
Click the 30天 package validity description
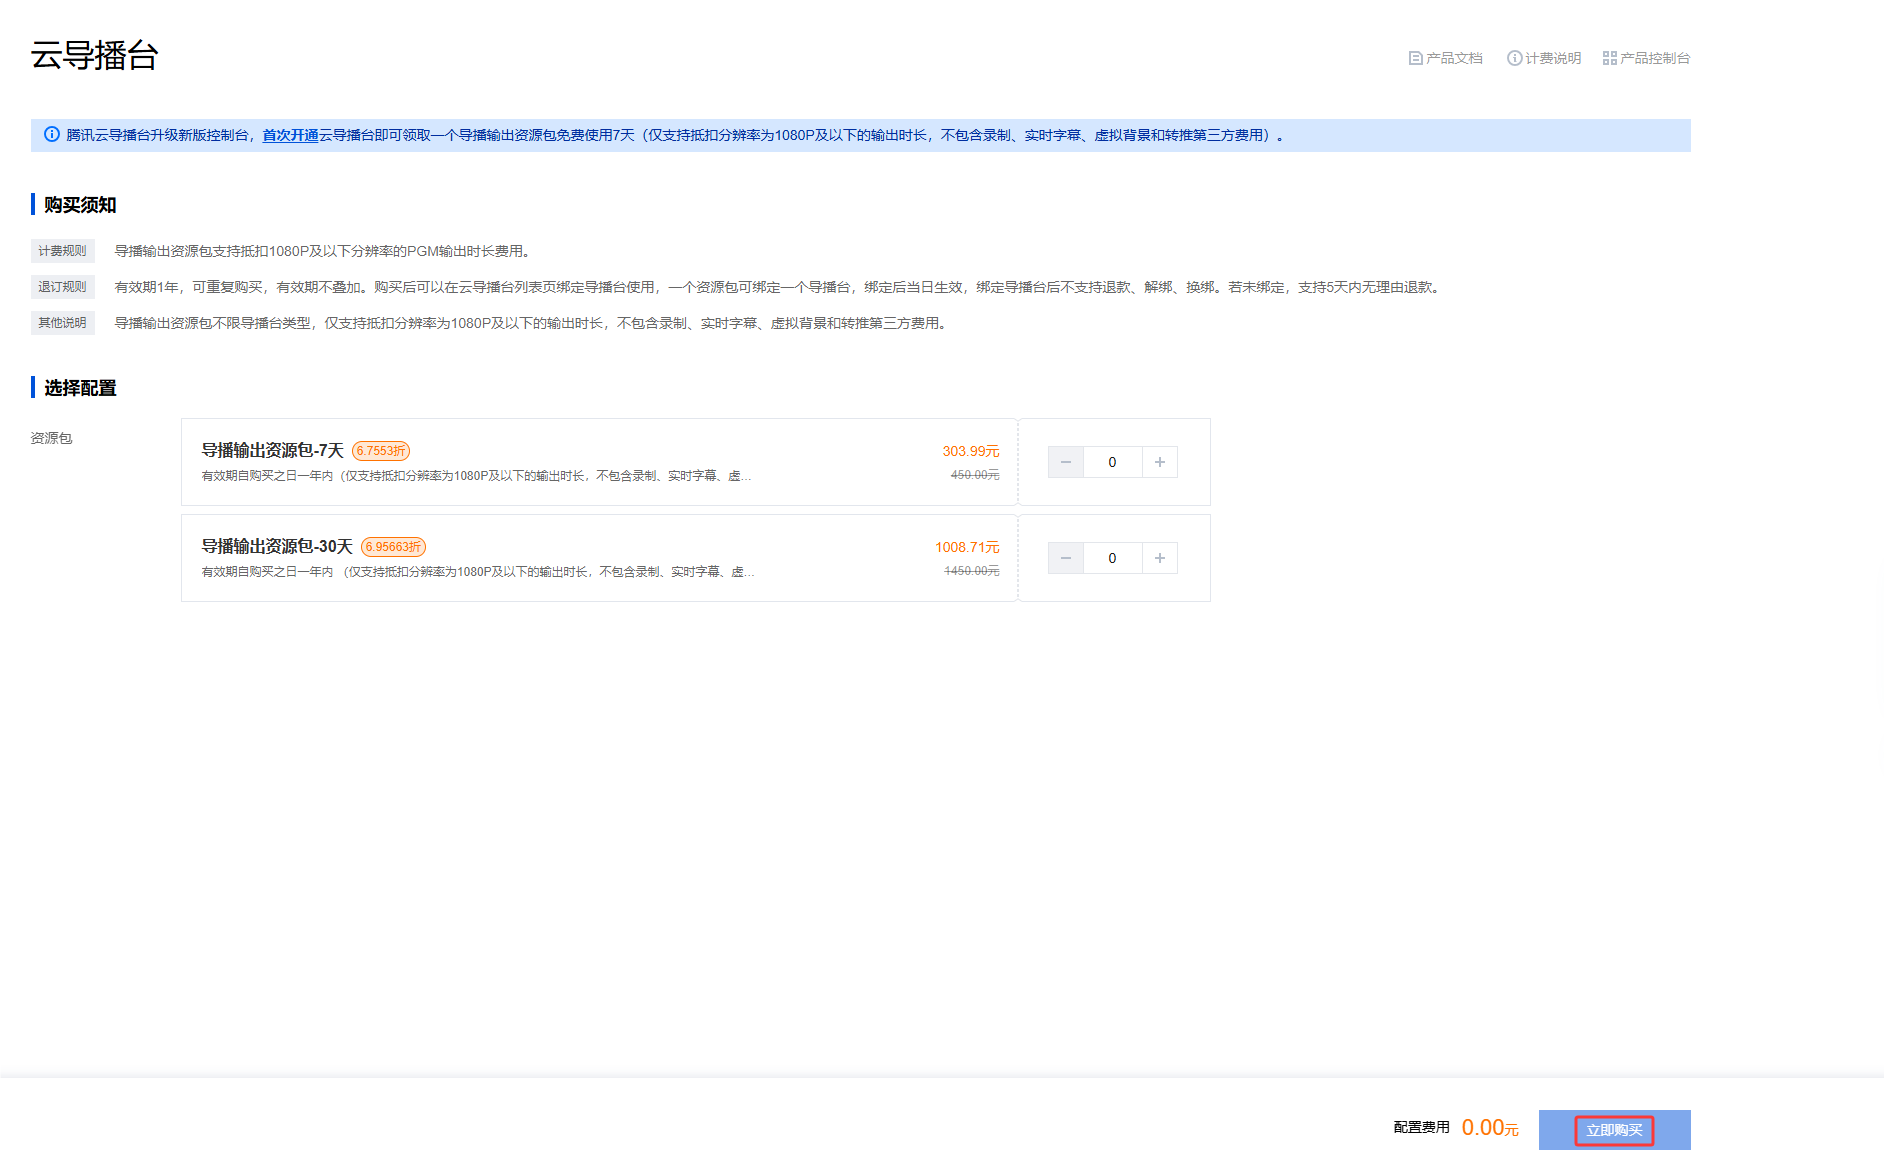point(478,572)
